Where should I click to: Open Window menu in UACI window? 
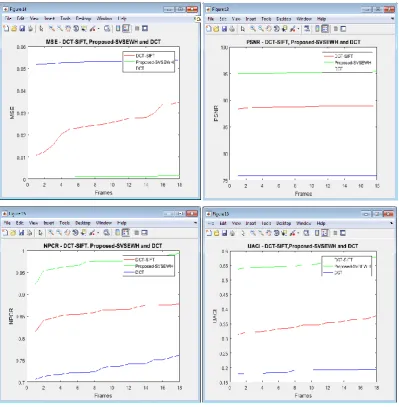tap(304, 223)
